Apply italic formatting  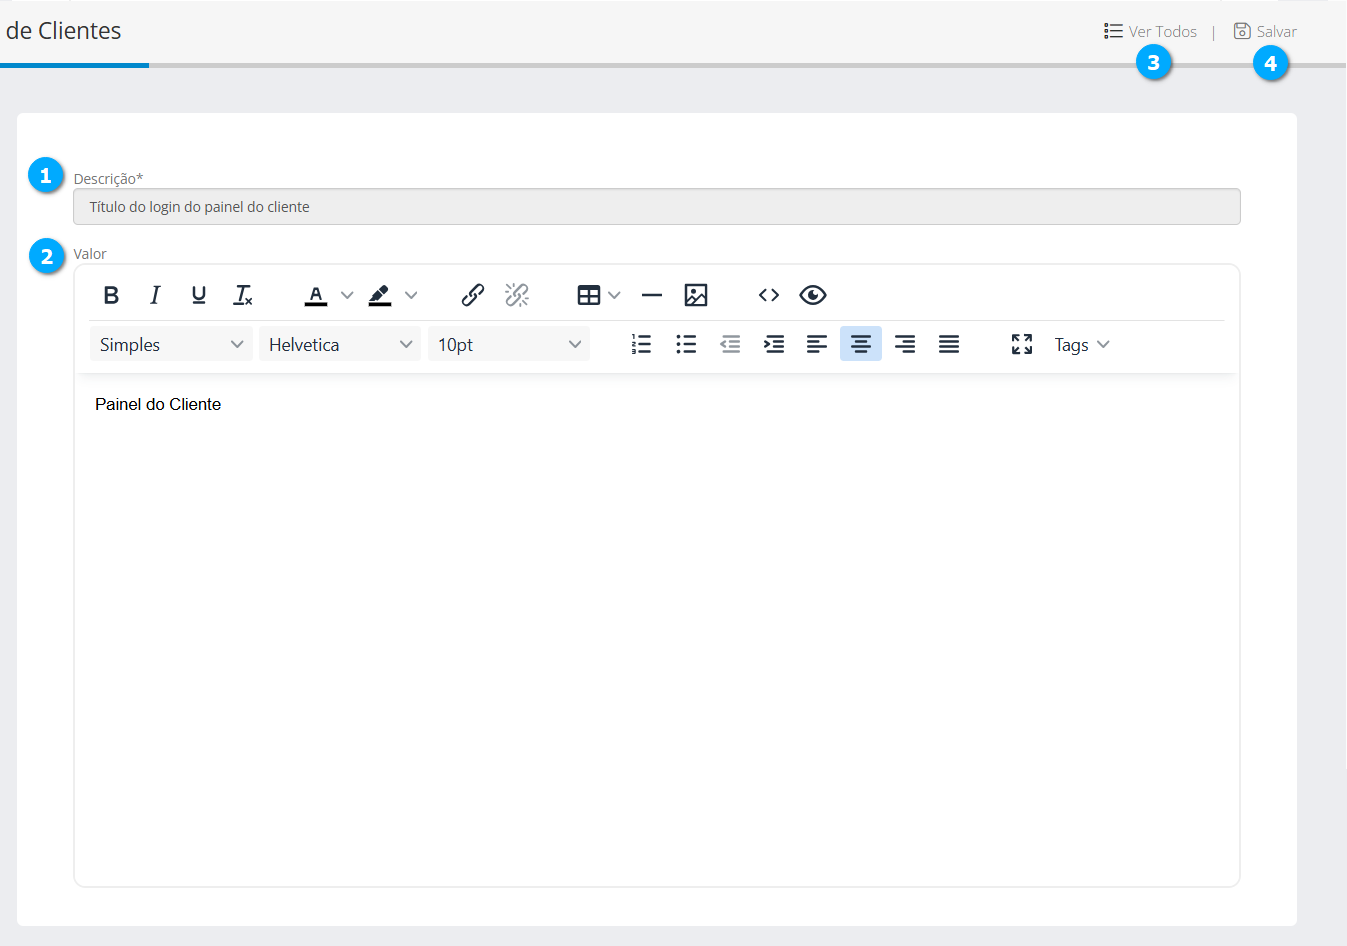(x=155, y=295)
